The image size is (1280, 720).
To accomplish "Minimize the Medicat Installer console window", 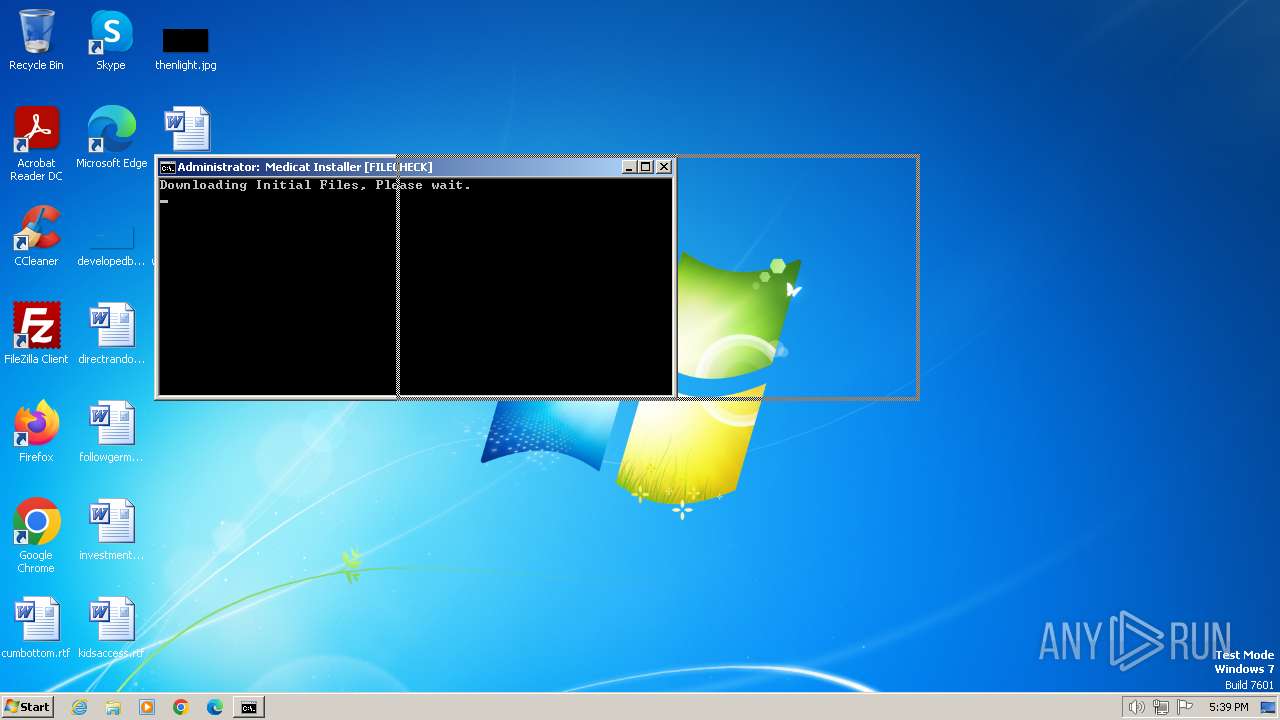I will [629, 167].
